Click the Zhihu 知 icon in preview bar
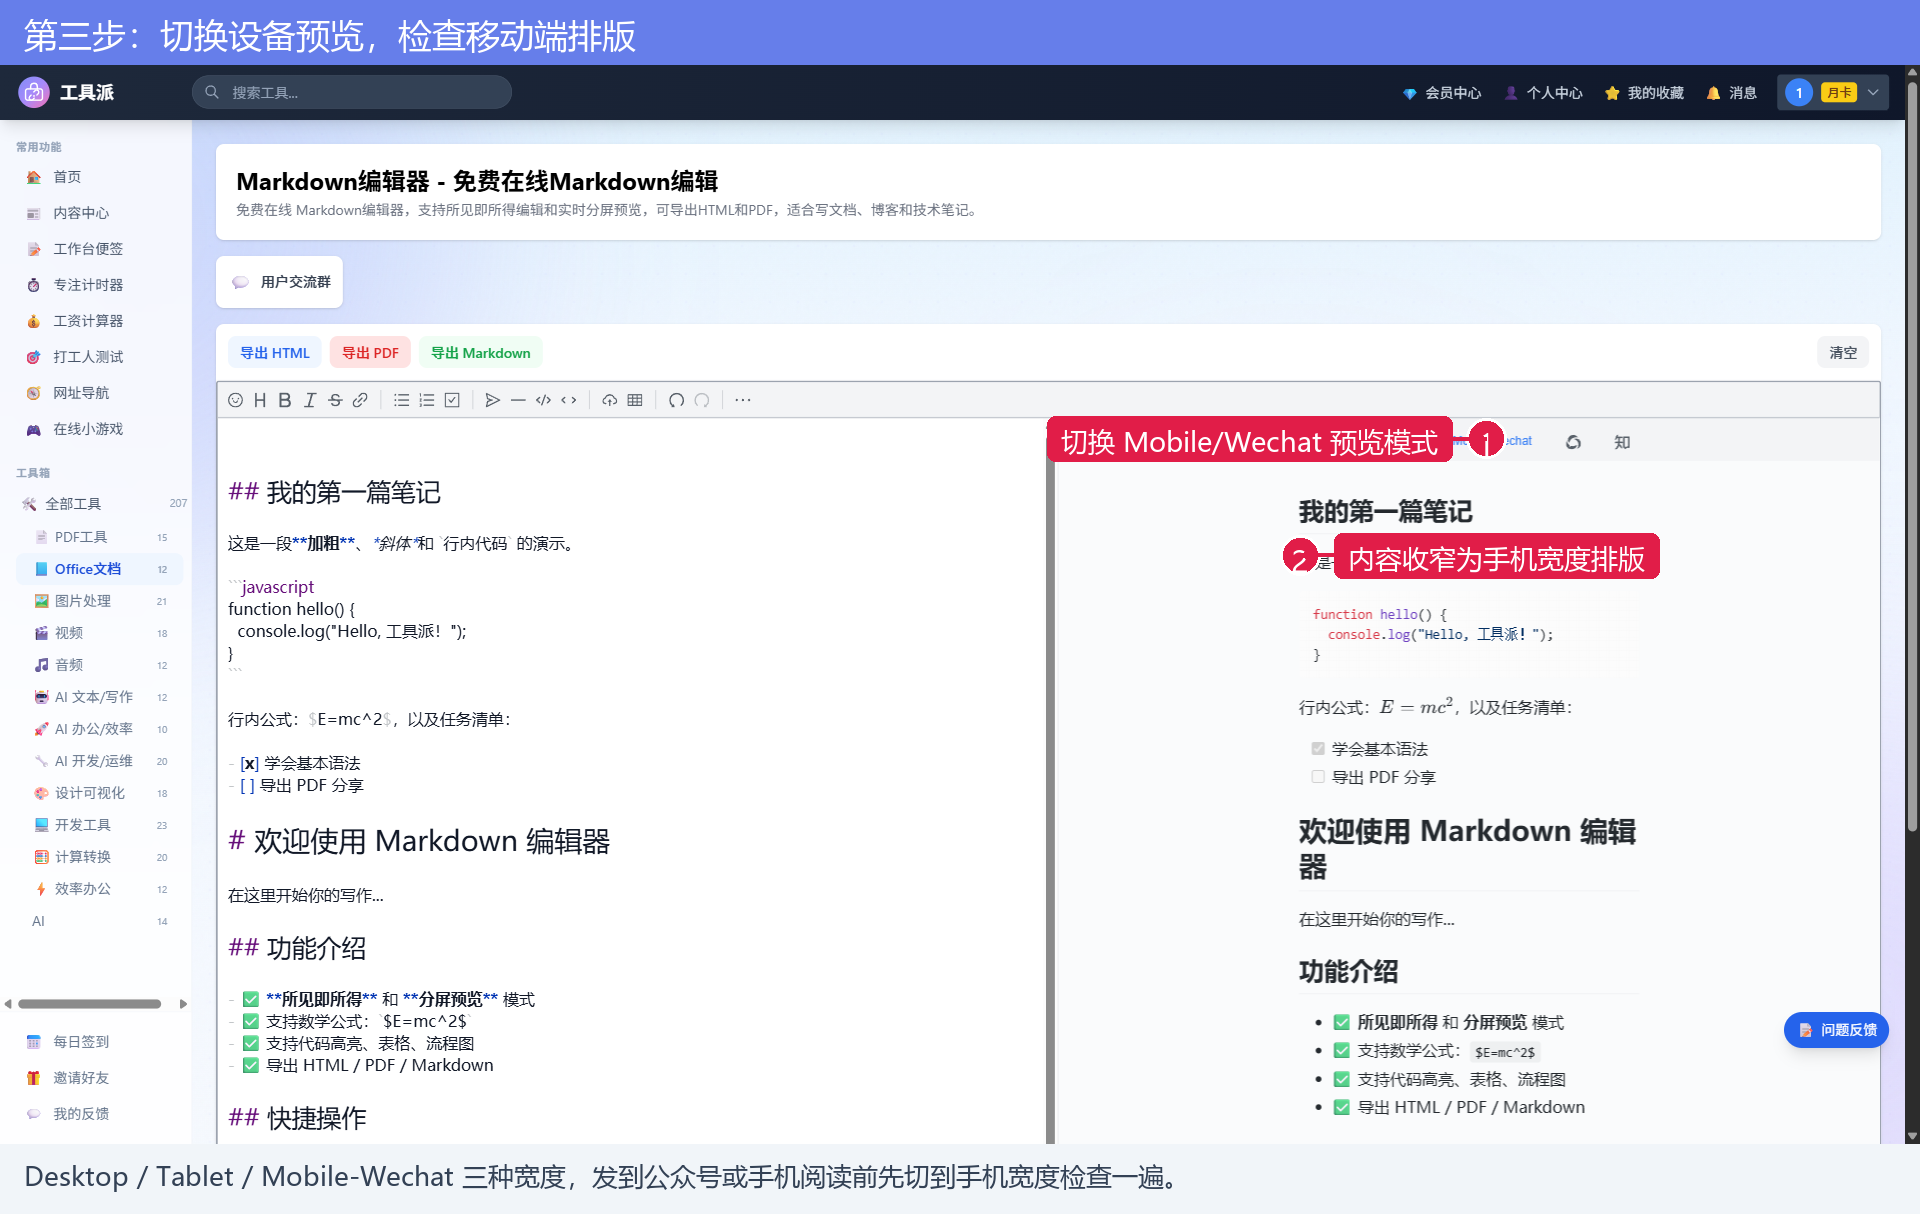The height and width of the screenshot is (1214, 1920). pyautogui.click(x=1622, y=442)
